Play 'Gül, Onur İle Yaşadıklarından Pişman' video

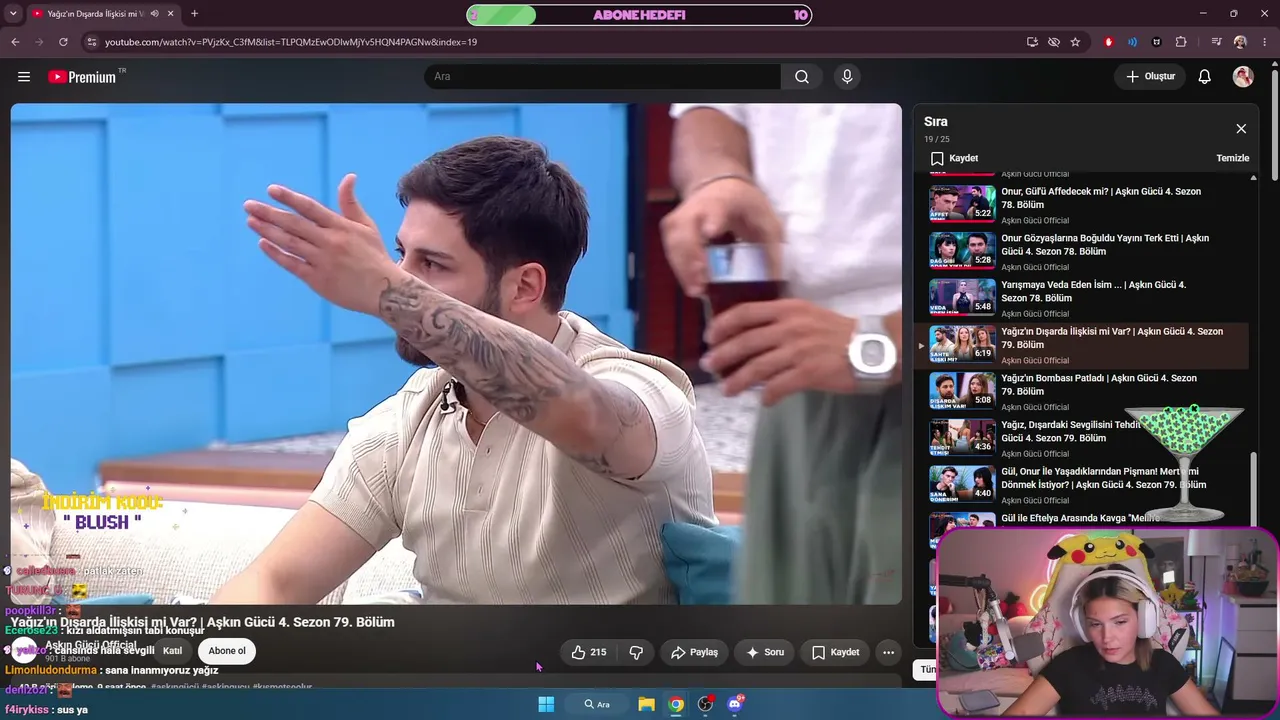[1081, 485]
